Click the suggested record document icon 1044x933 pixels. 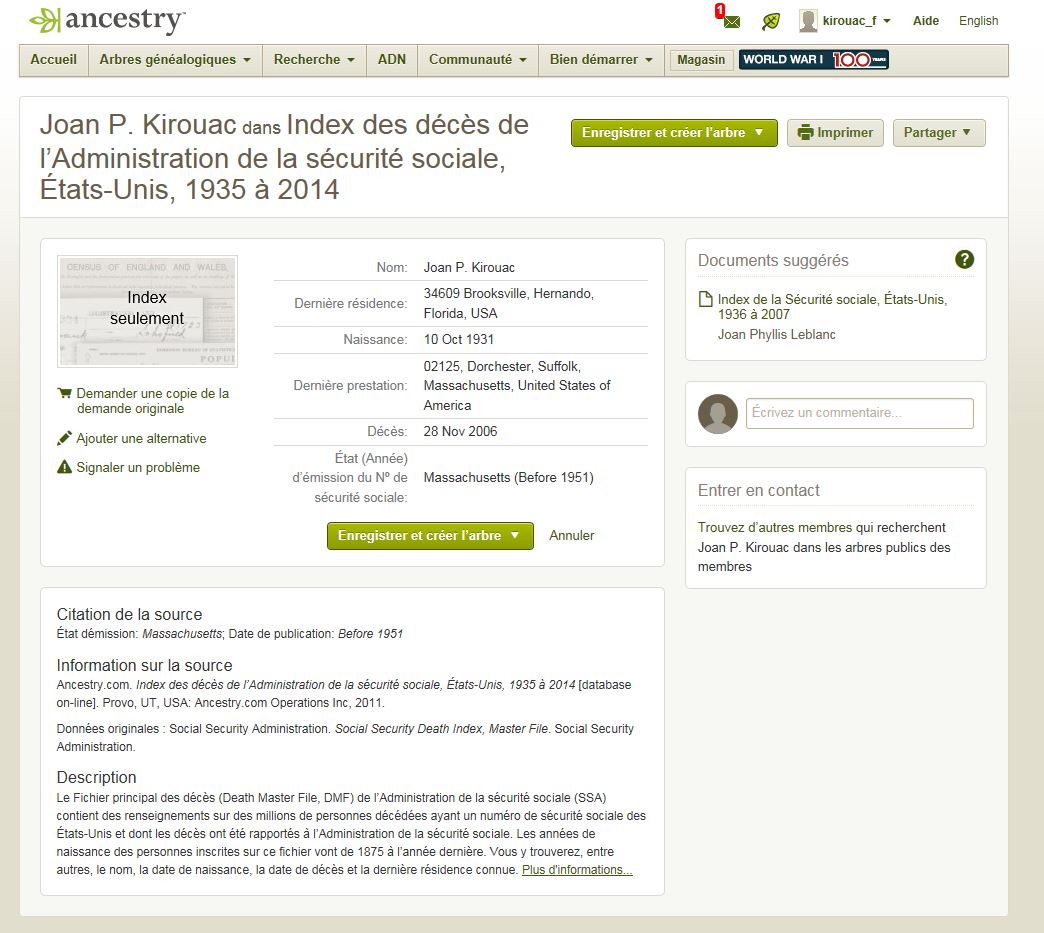coord(705,300)
